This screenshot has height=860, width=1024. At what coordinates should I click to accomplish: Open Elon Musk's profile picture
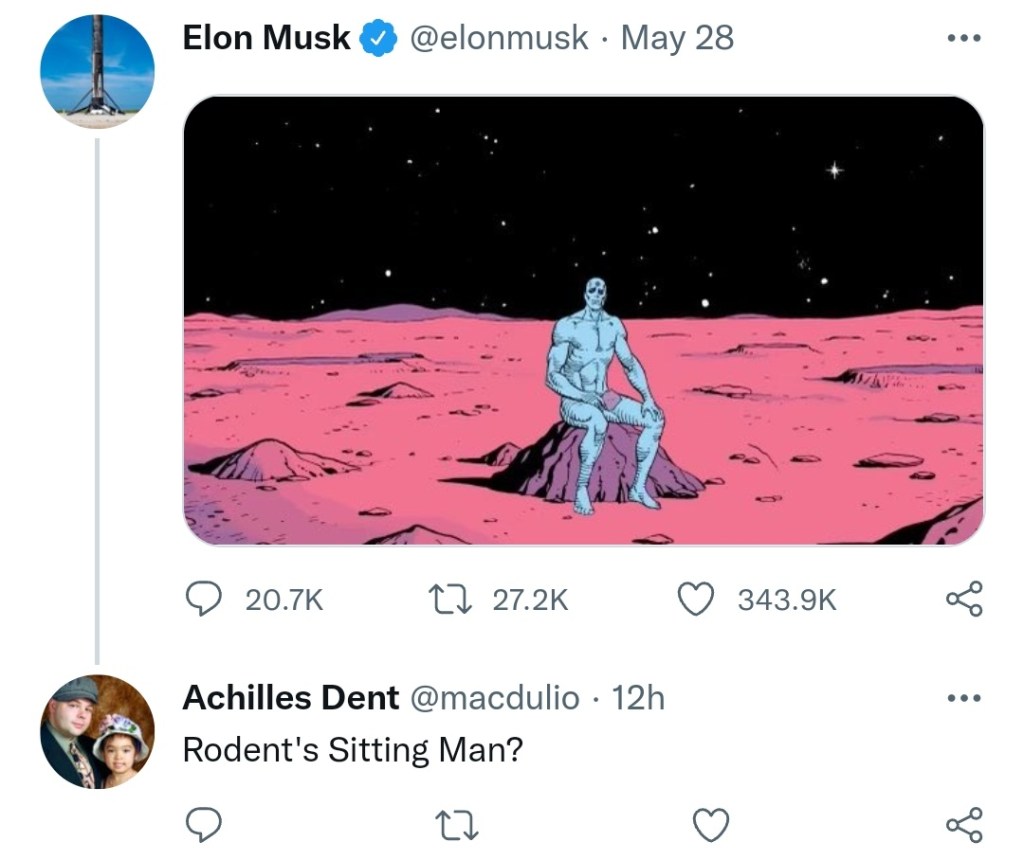(97, 71)
